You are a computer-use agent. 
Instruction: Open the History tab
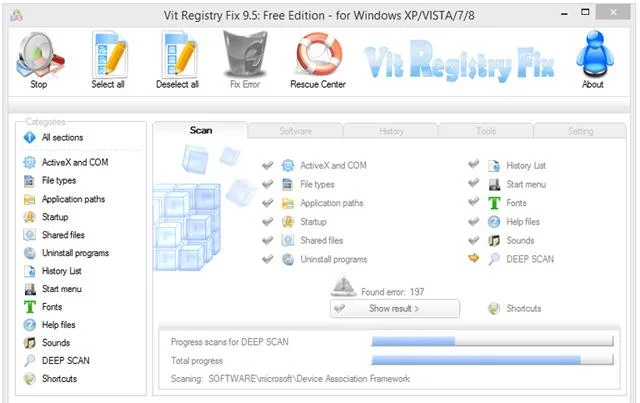pyautogui.click(x=391, y=131)
